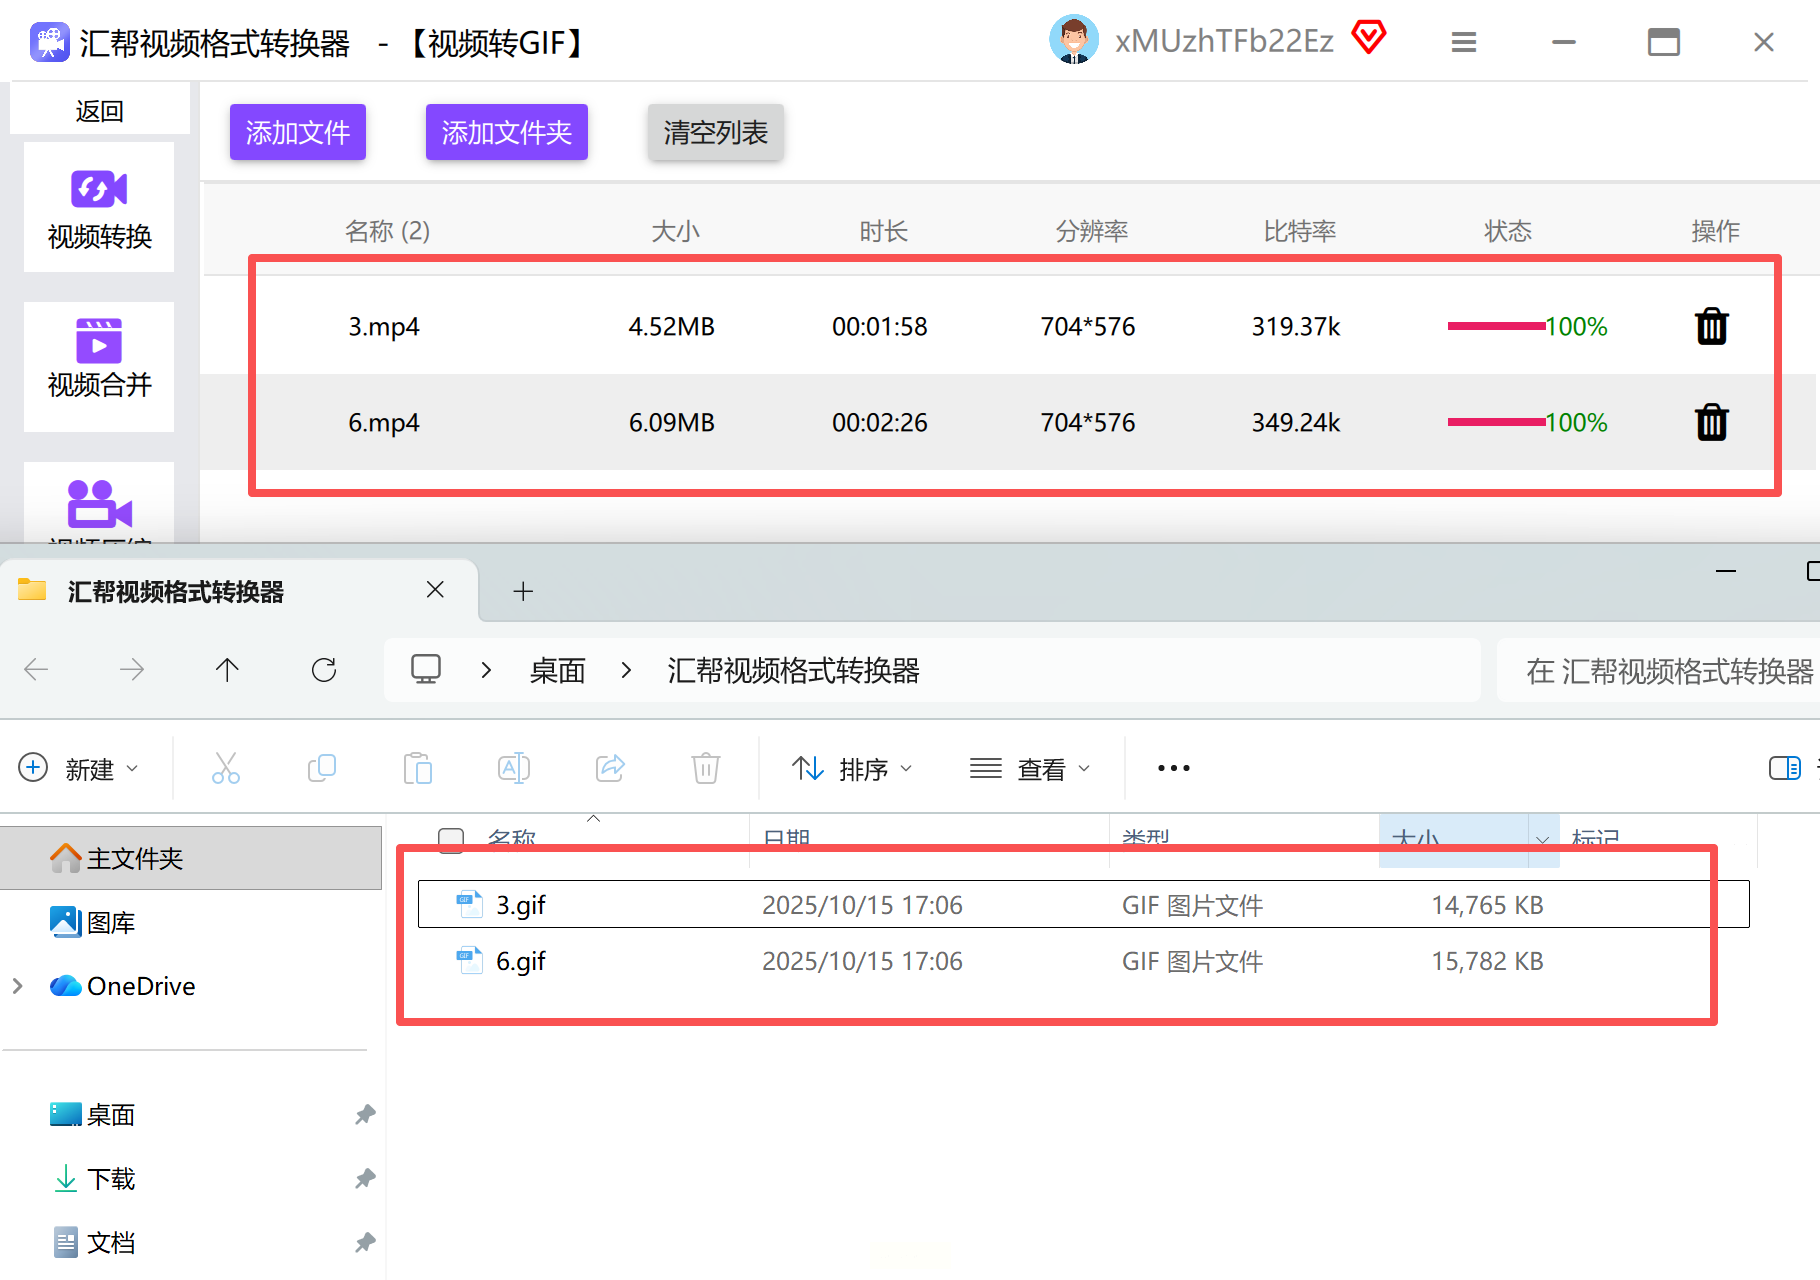Expand the OneDrive tree node
Image resolution: width=1820 pixels, height=1280 pixels.
point(18,986)
